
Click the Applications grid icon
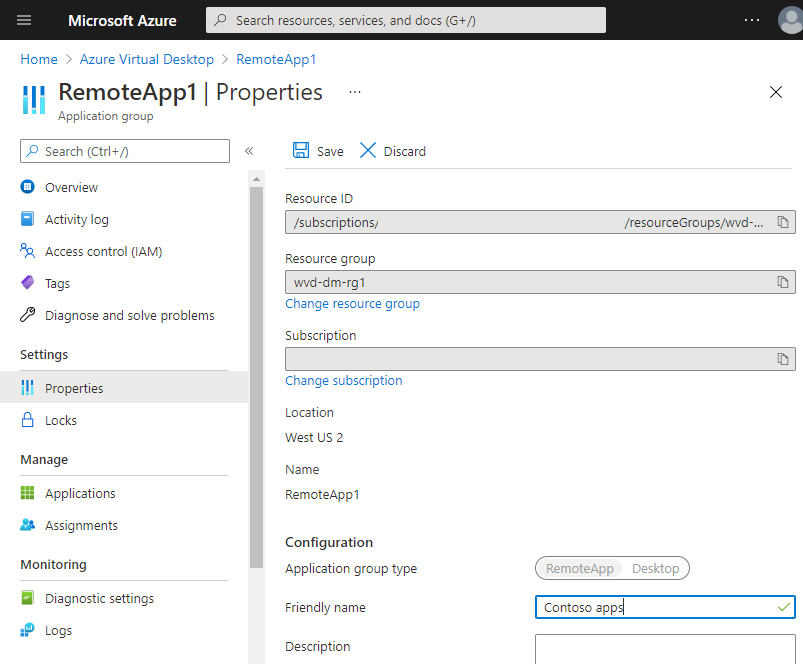click(x=28, y=492)
